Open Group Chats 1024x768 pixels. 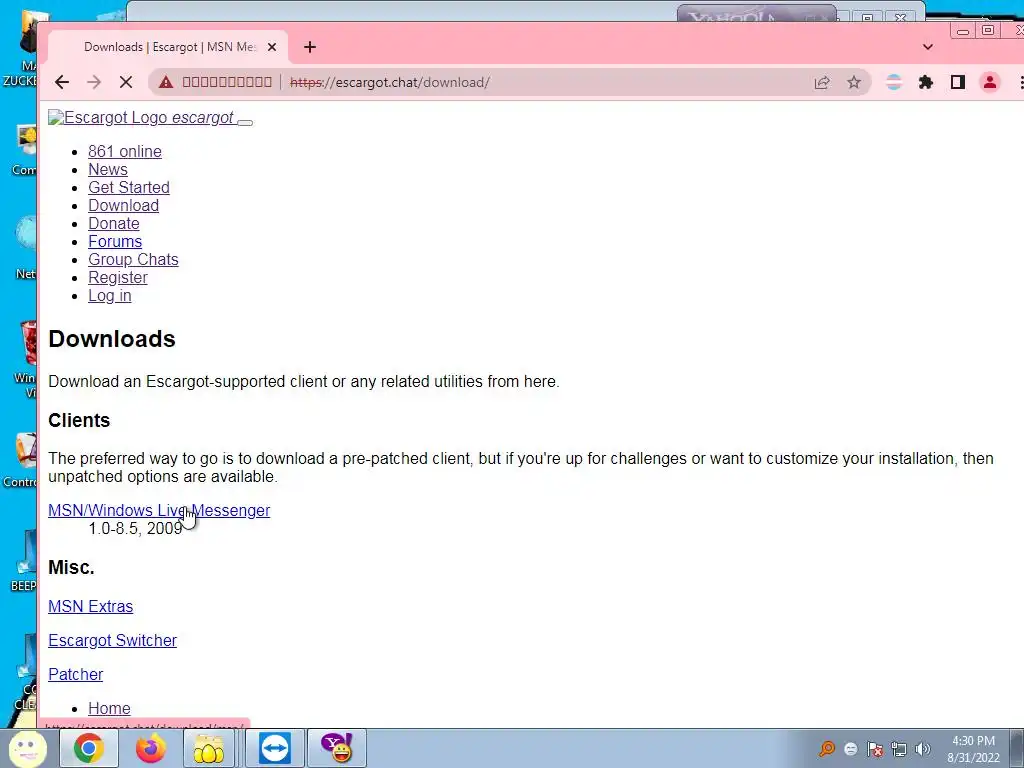pos(133,259)
